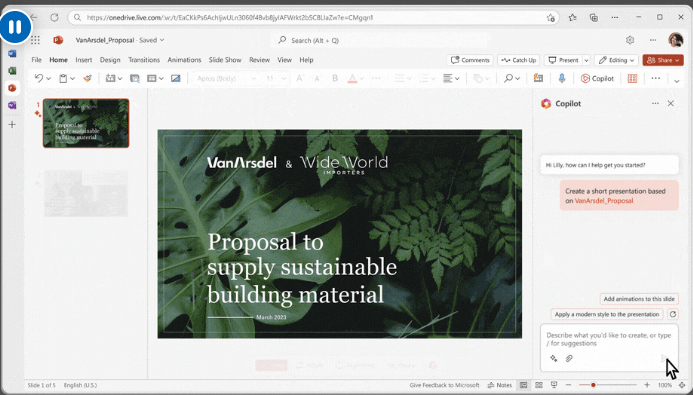The image size is (693, 395).
Task: Open the Undo dropdown arrow
Action: click(x=49, y=79)
